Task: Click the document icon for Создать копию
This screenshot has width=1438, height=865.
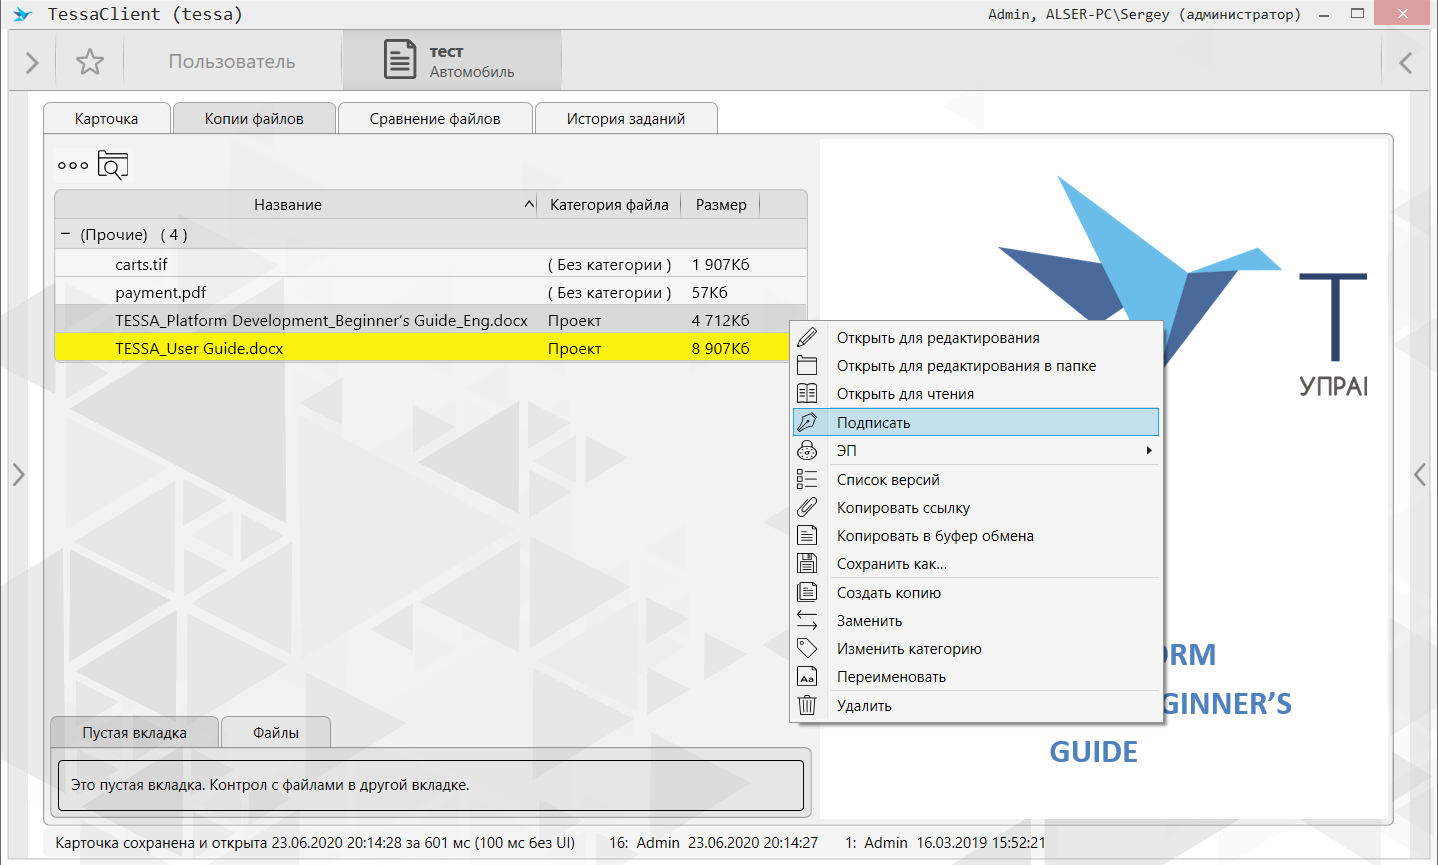Action: point(807,592)
